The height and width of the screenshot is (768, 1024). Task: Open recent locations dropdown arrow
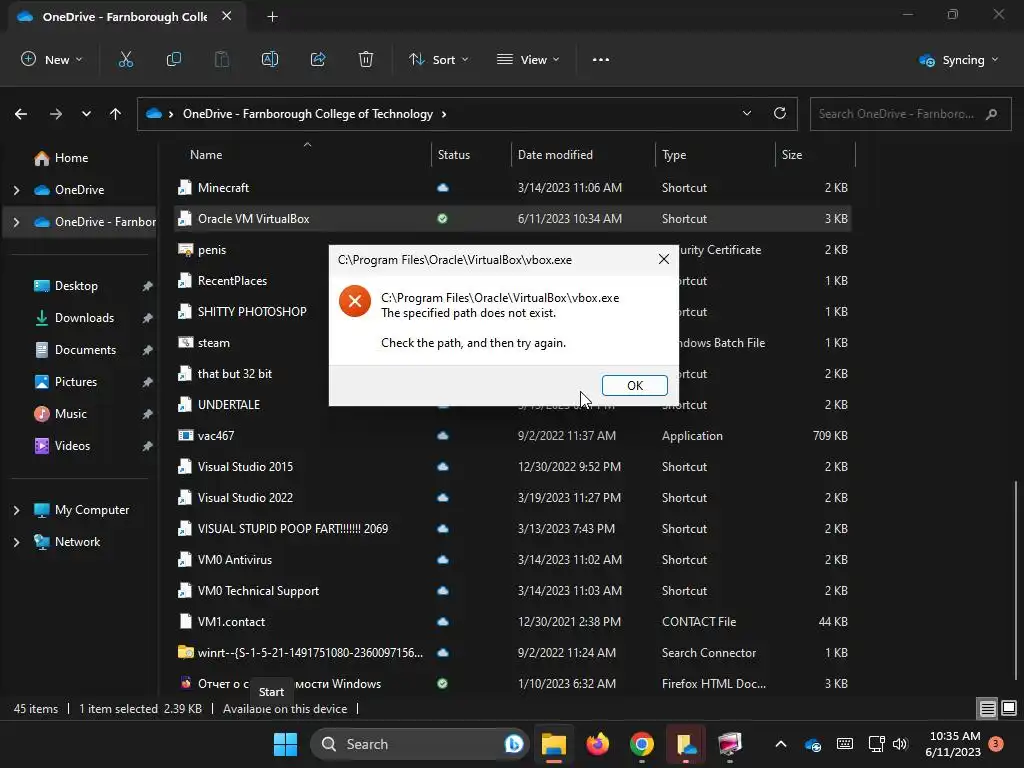click(86, 114)
